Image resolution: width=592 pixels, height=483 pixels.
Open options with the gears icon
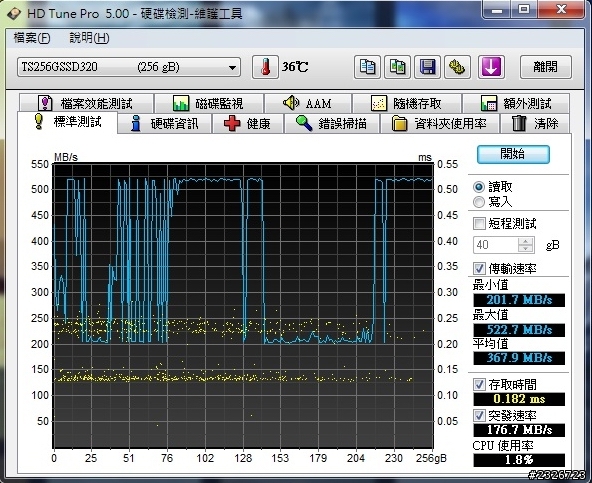pos(457,67)
